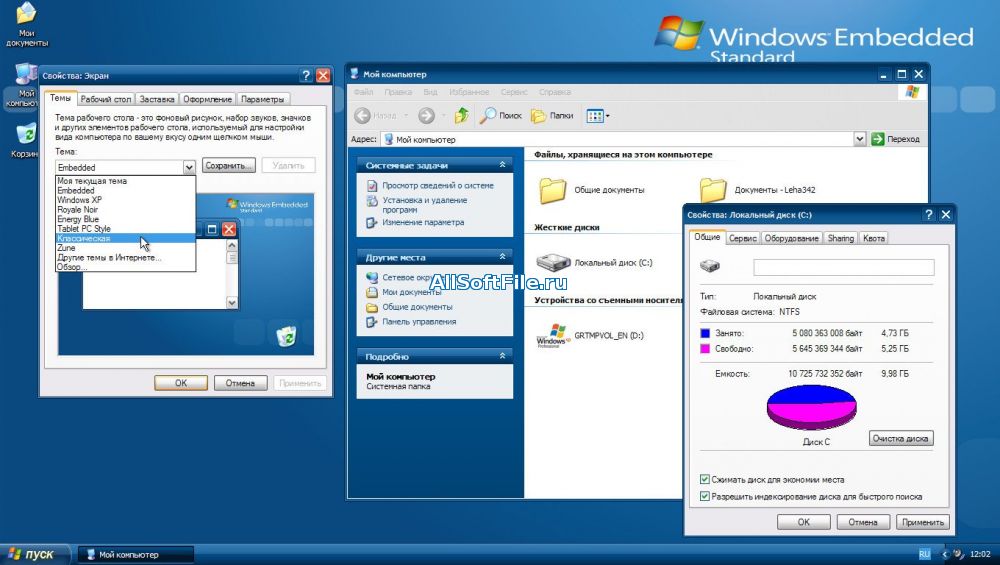Screen dimensions: 1000x565
Task: Collapse the Details panel
Action: (503, 356)
